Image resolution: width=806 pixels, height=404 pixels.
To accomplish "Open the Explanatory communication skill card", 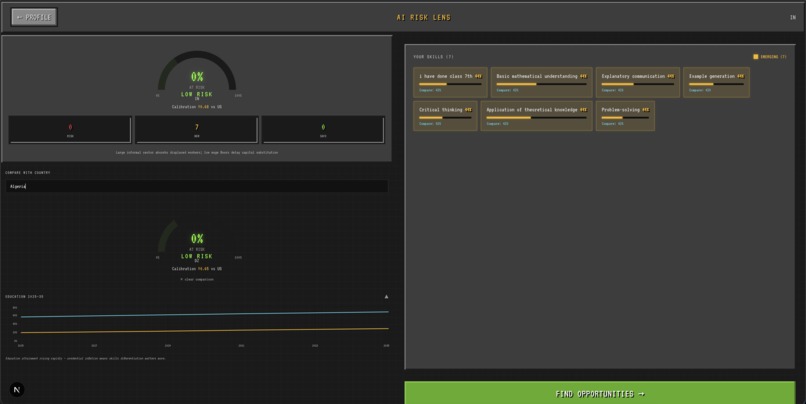I will [x=637, y=82].
